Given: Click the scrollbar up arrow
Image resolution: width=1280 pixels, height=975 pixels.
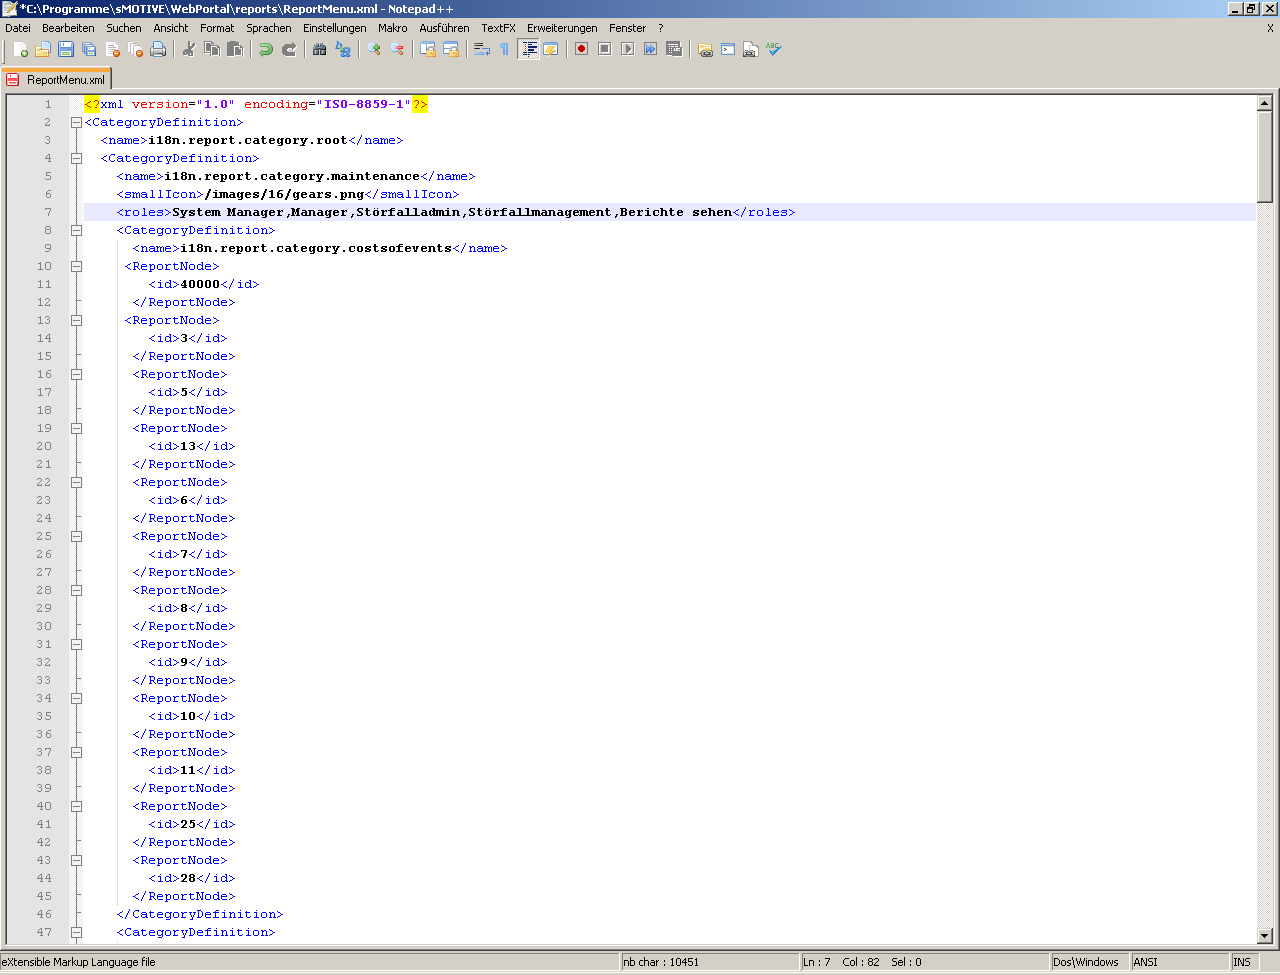Looking at the screenshot, I should coord(1265,103).
